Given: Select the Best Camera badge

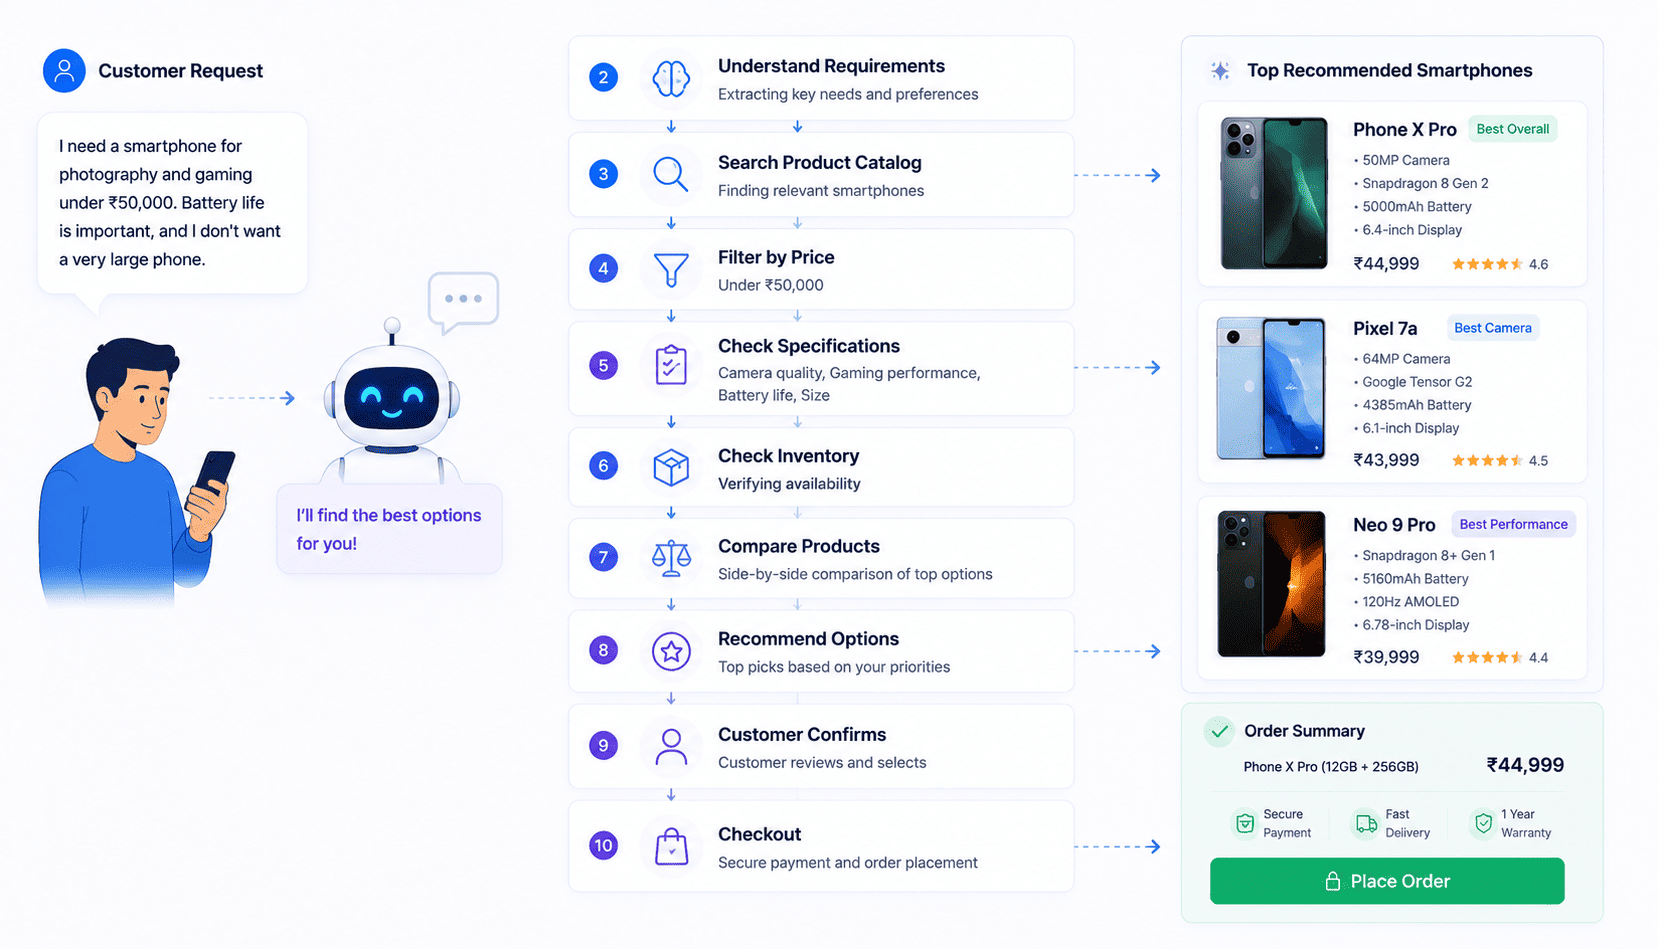Looking at the screenshot, I should click(x=1492, y=328).
